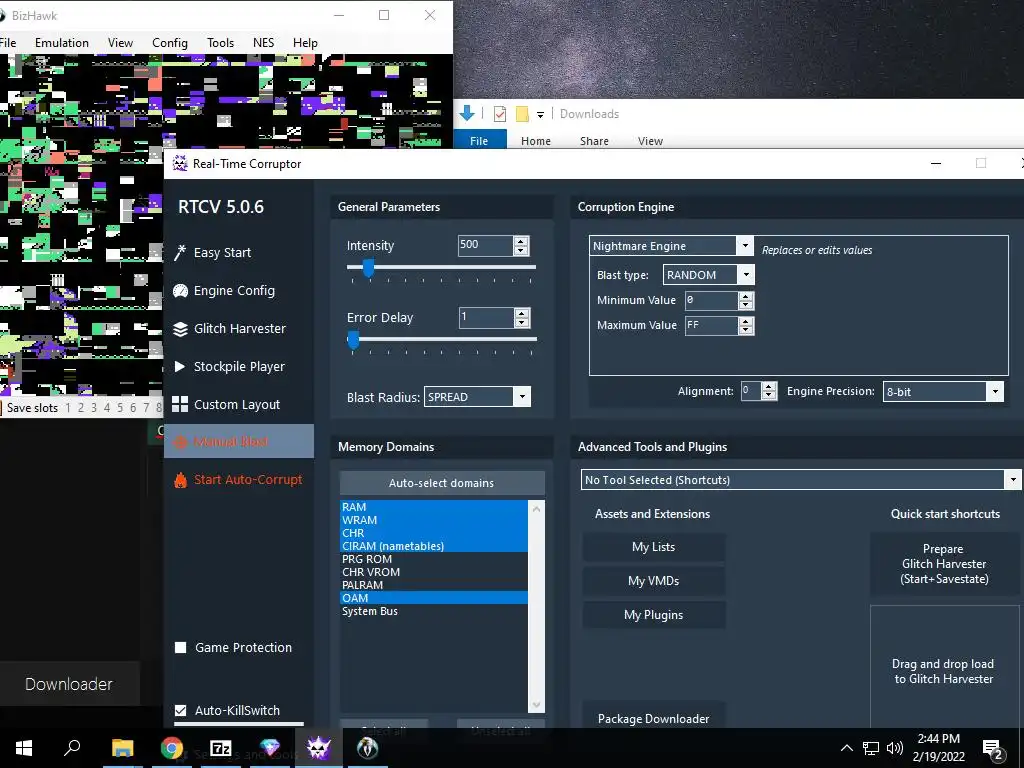Select CIRAM (nametables) domain

click(x=434, y=546)
